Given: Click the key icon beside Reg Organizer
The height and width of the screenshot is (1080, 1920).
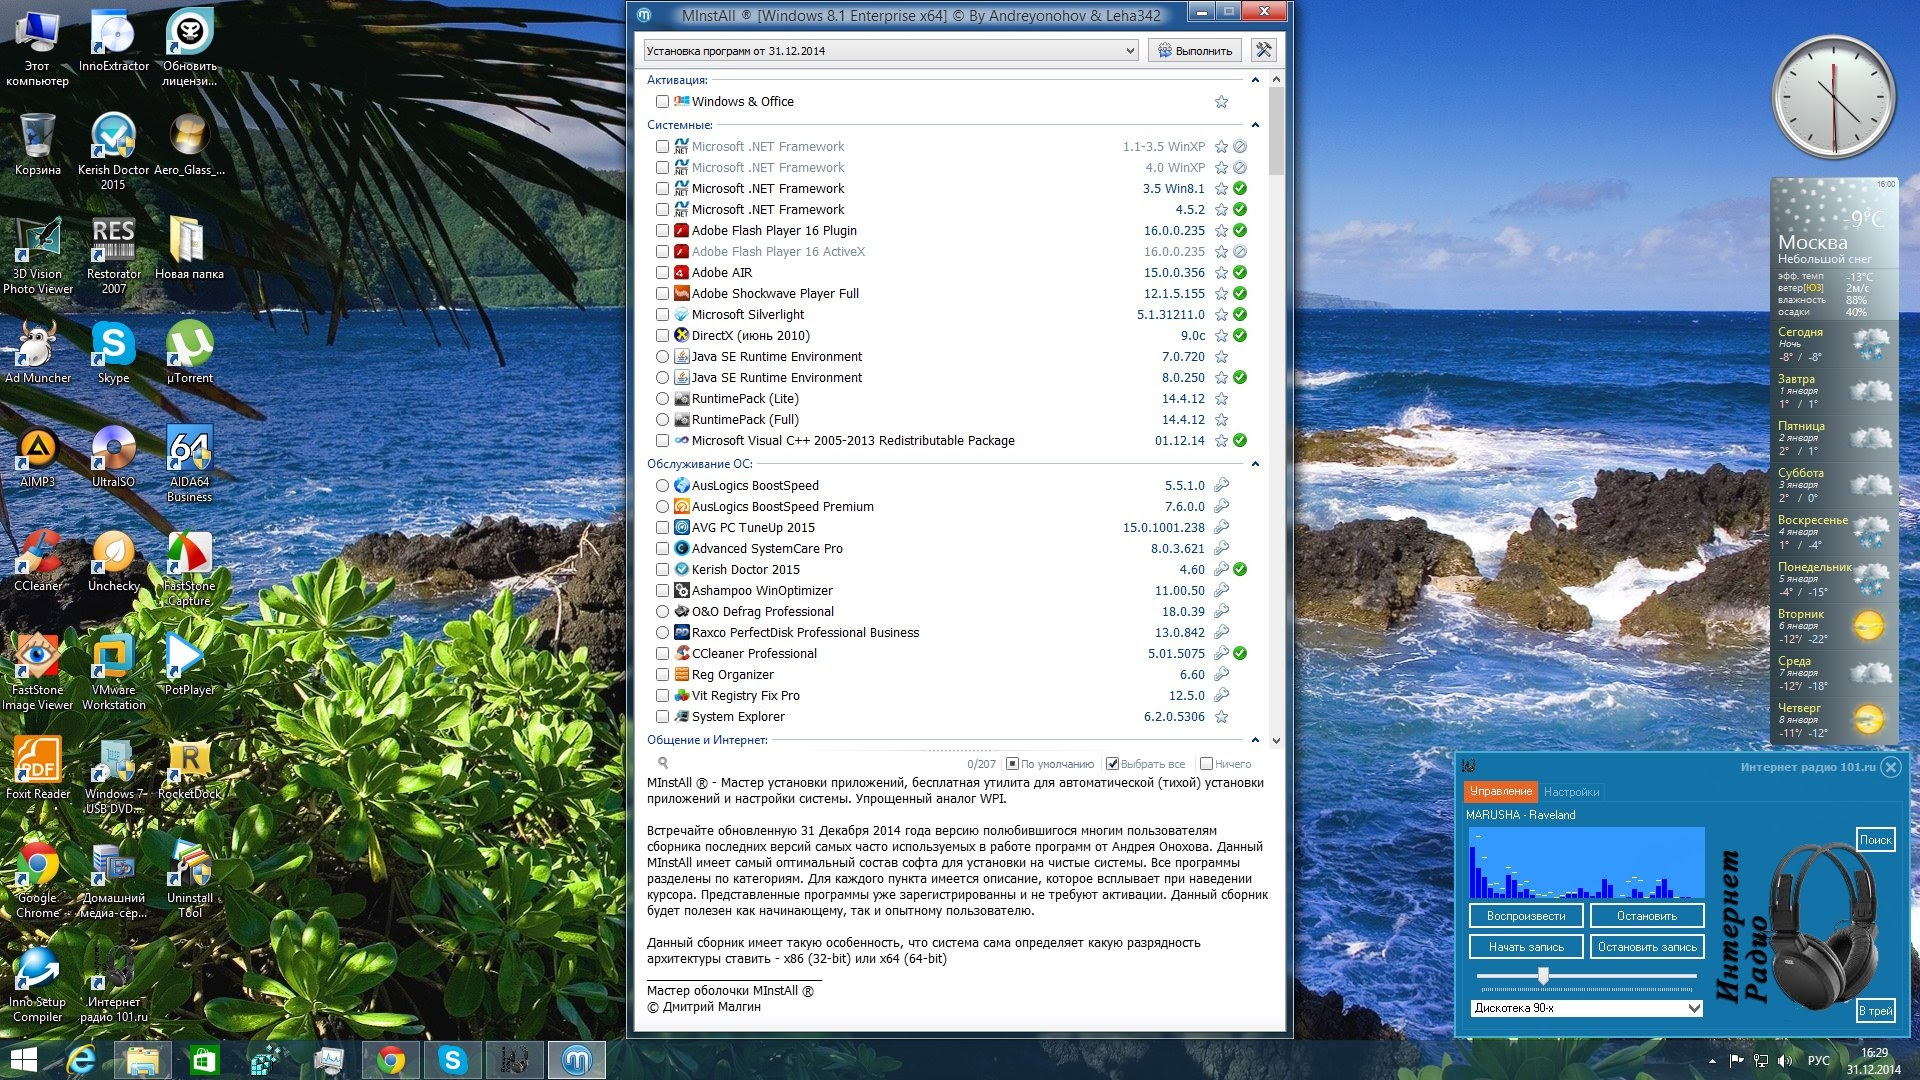Looking at the screenshot, I should (x=1221, y=674).
